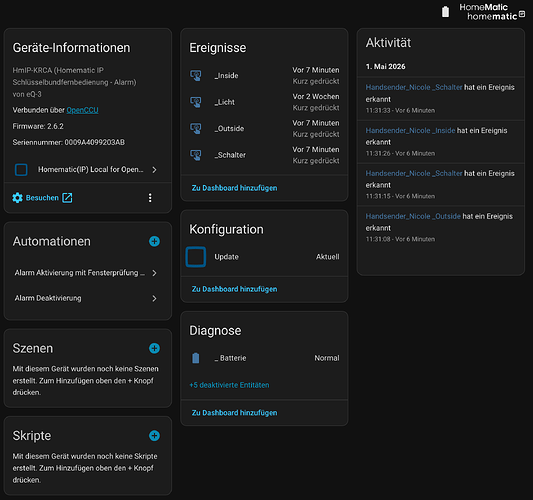The height and width of the screenshot is (500, 533).
Task: Open the OpenCCU link
Action: pyautogui.click(x=82, y=110)
